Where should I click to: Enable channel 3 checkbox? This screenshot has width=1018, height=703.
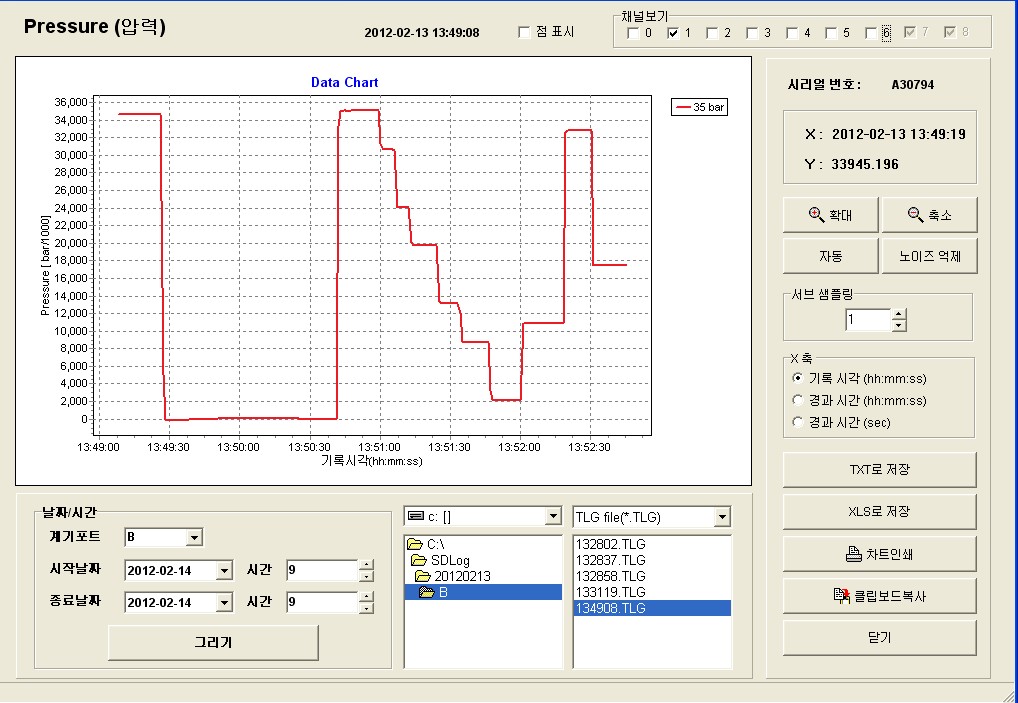coord(752,33)
